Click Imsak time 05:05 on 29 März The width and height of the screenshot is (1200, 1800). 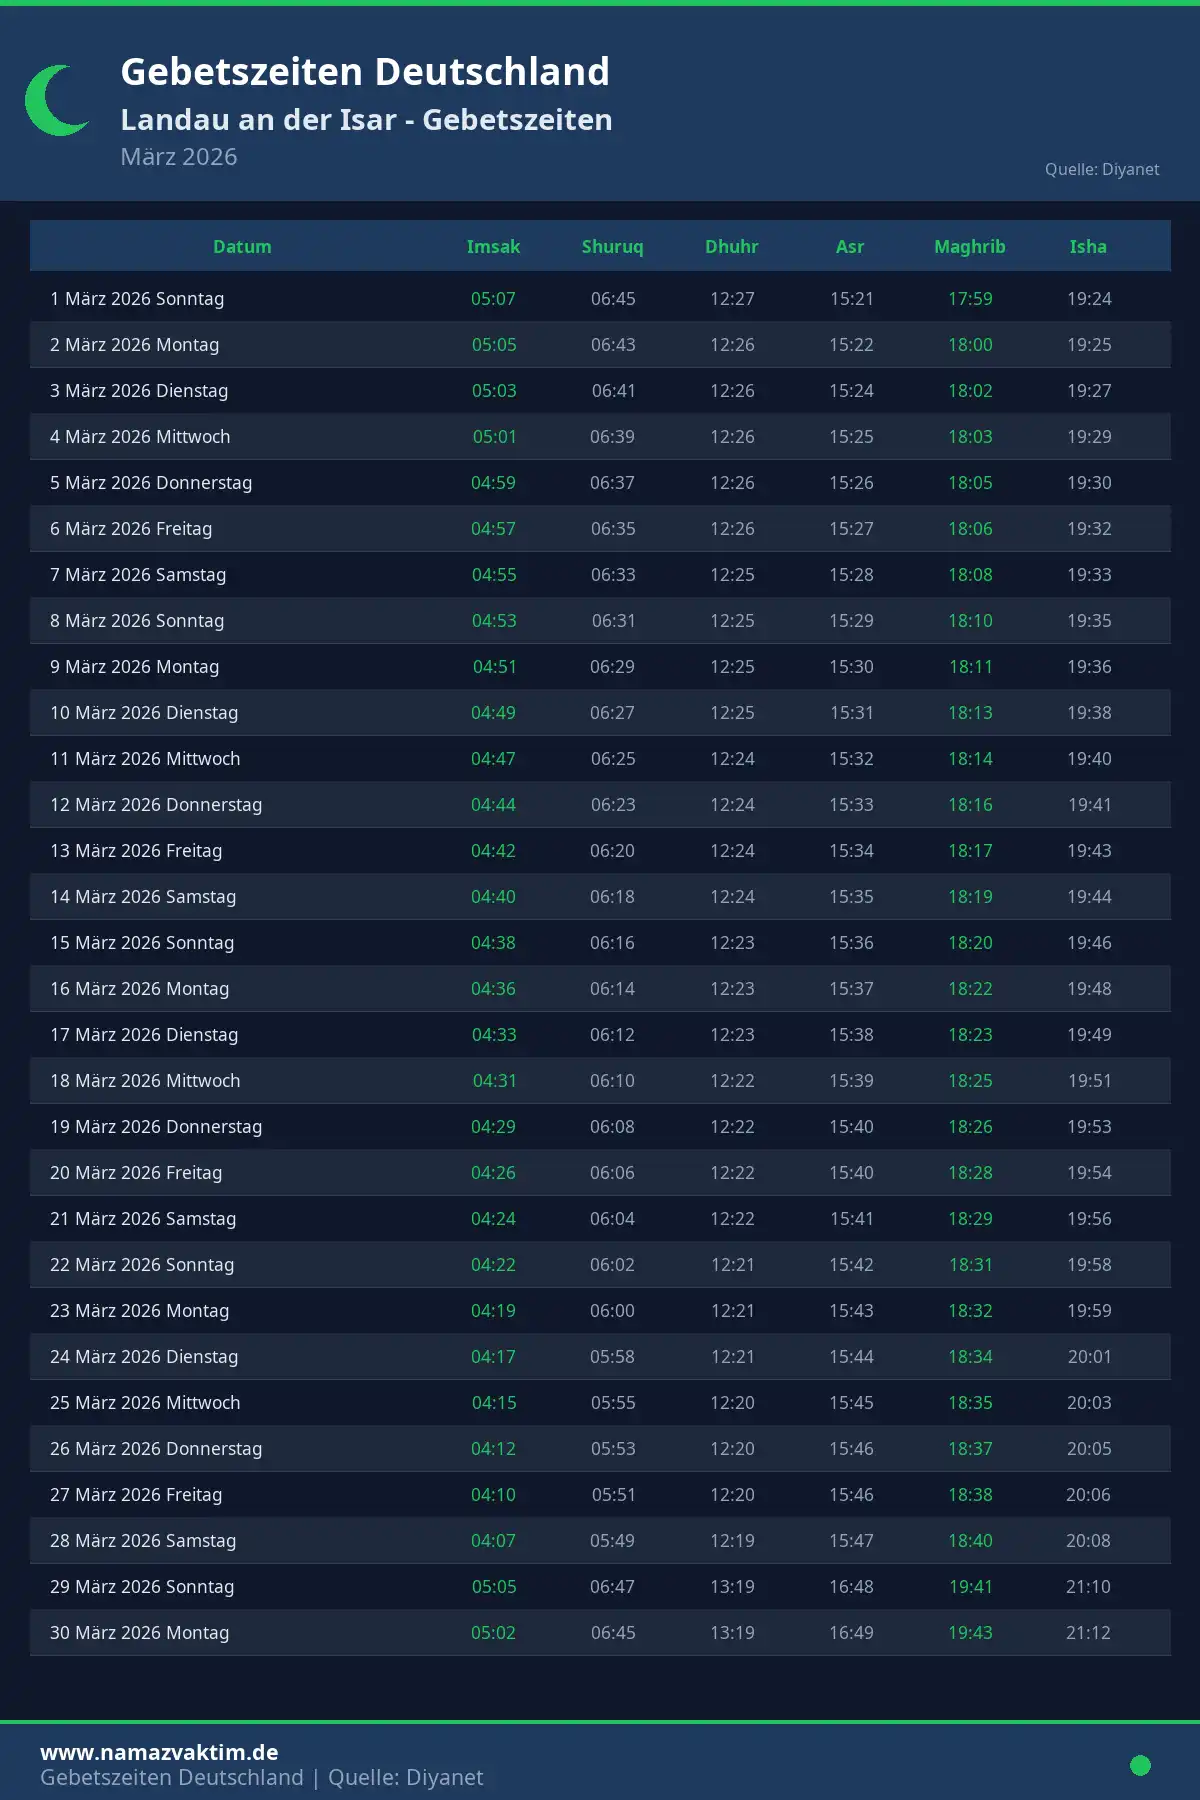[494, 1587]
